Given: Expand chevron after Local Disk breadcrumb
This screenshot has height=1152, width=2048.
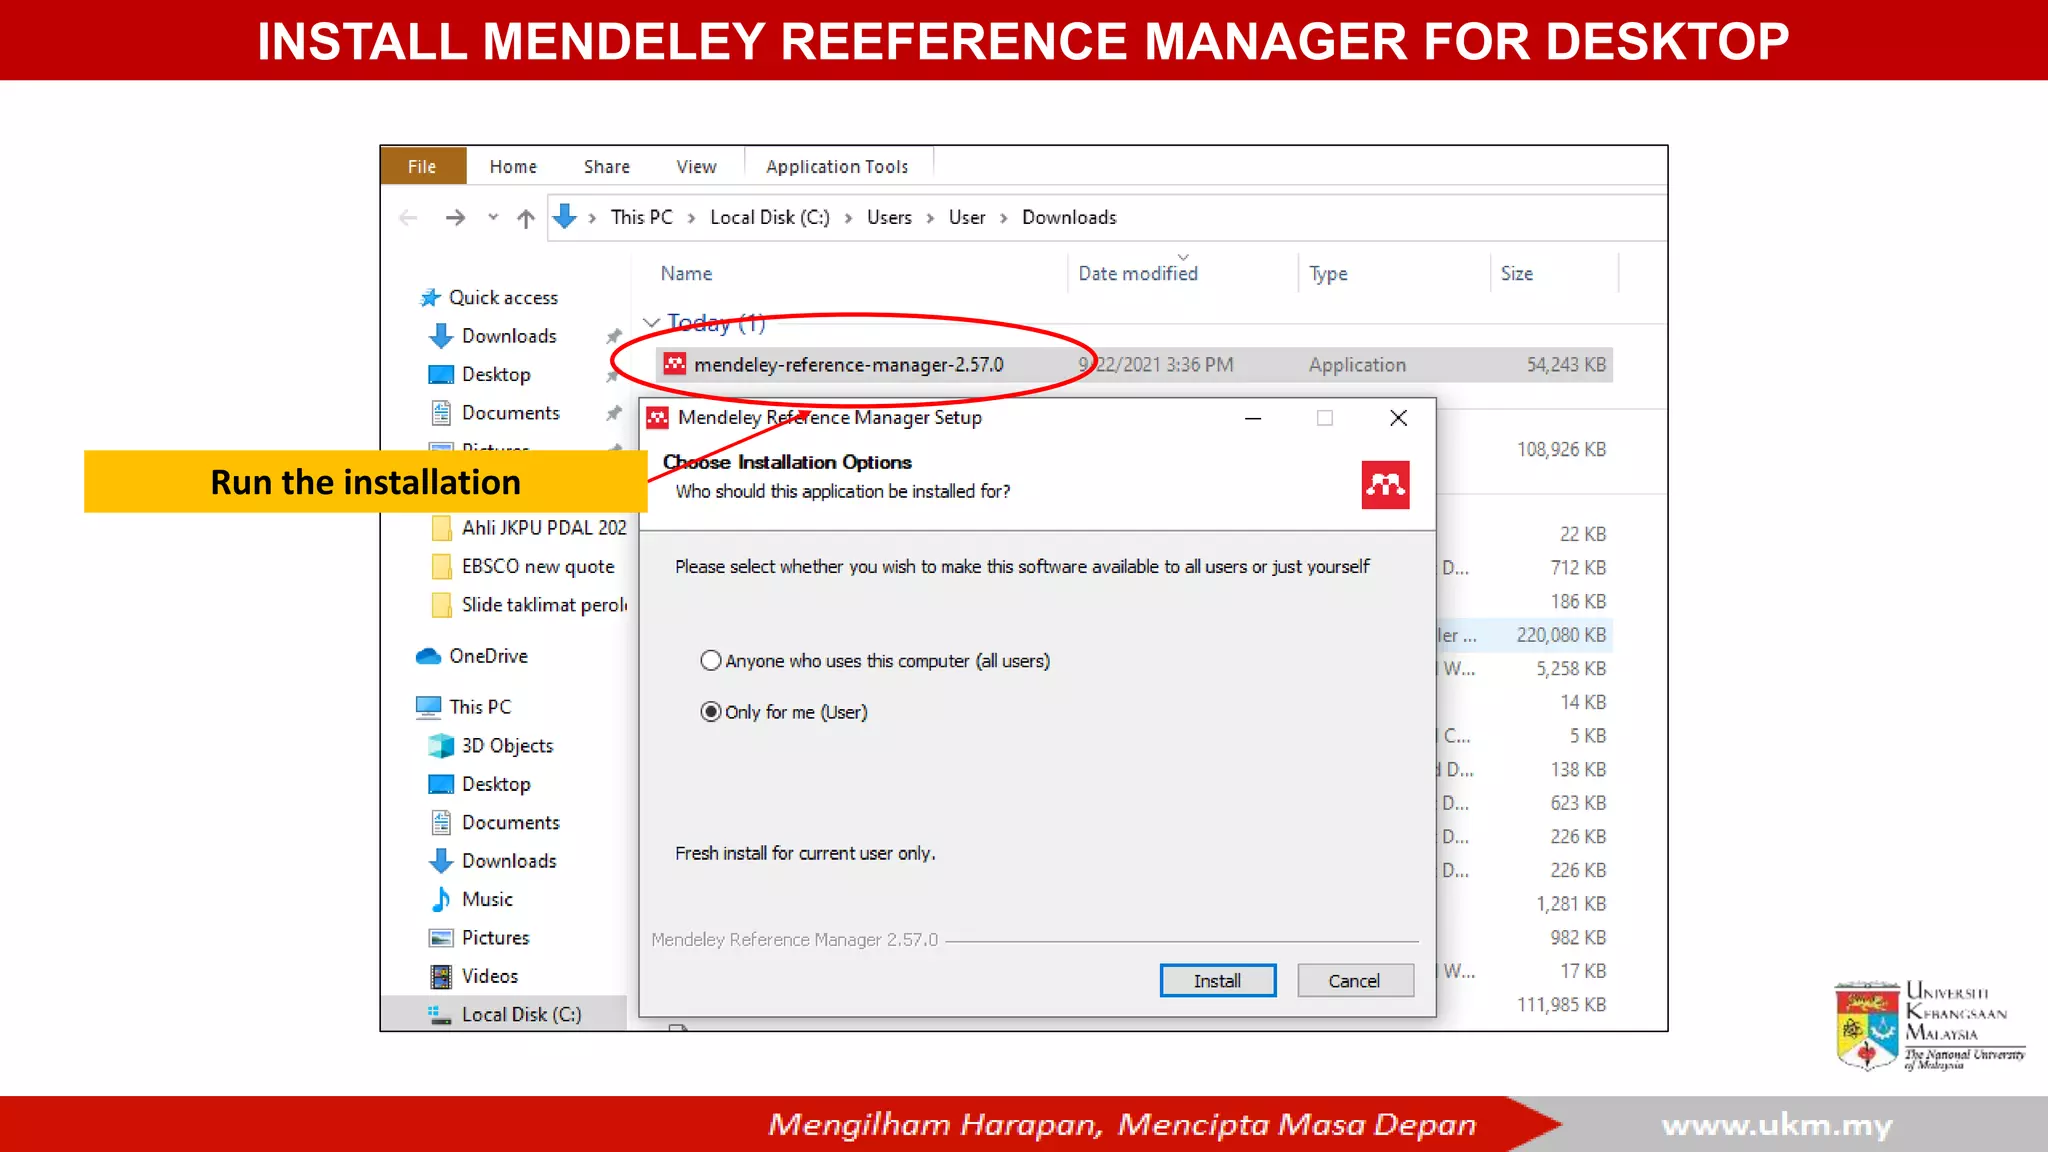Looking at the screenshot, I should [x=848, y=218].
